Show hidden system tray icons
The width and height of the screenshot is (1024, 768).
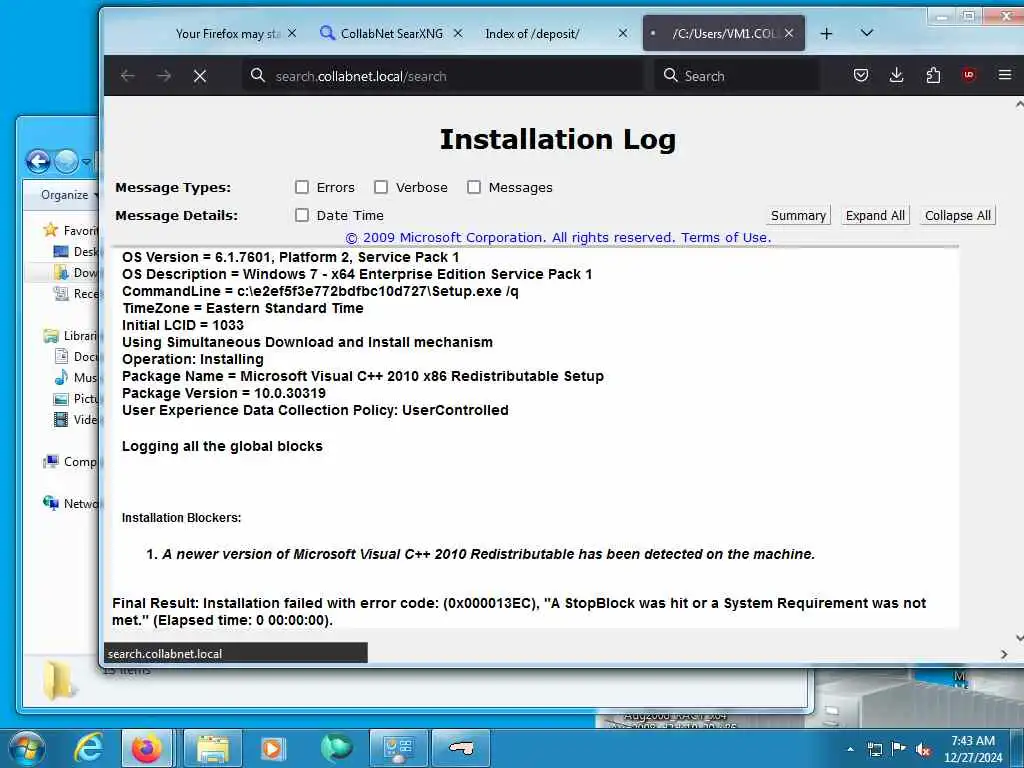(x=850, y=750)
